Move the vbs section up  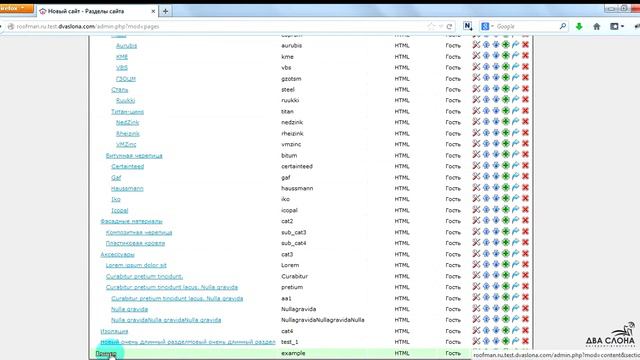click(x=486, y=67)
